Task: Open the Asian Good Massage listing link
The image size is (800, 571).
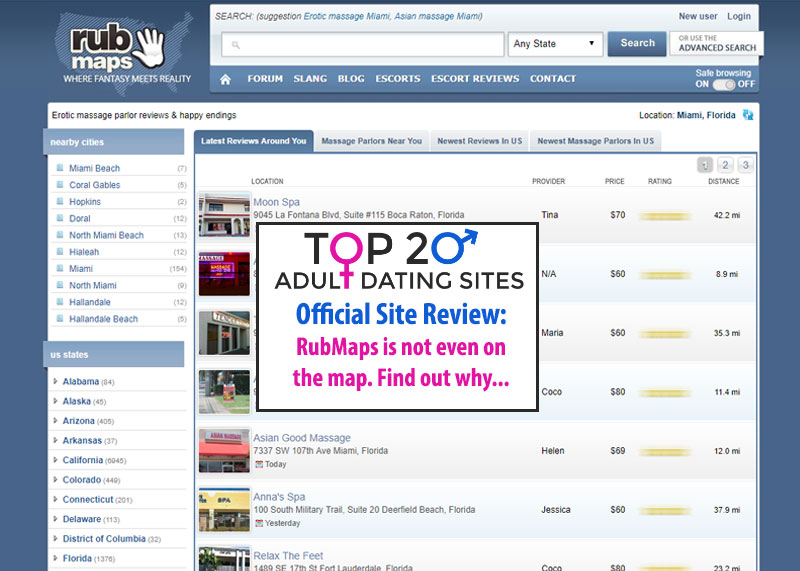Action: click(x=302, y=438)
